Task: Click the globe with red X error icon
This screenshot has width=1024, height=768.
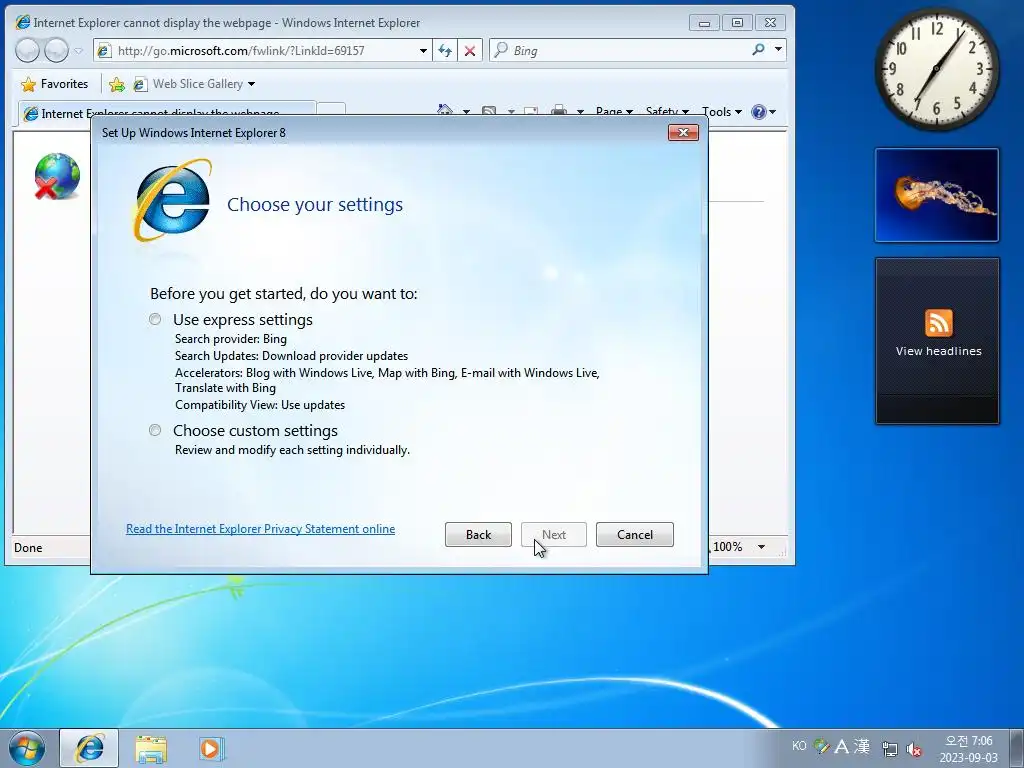Action: pos(57,176)
